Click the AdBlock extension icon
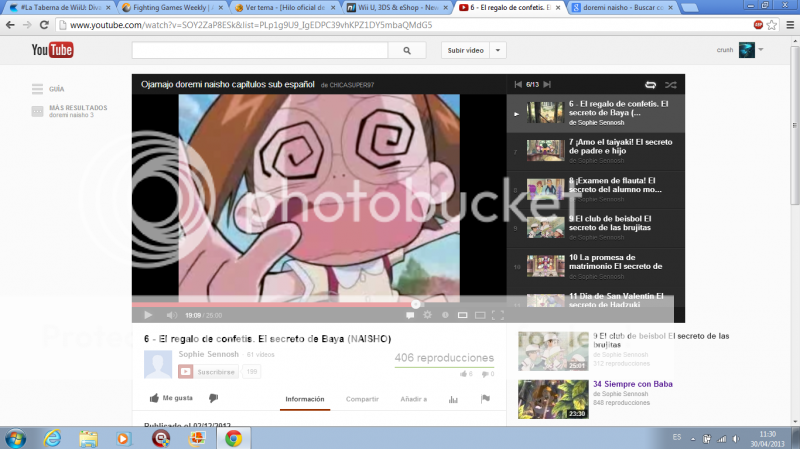Image resolution: width=800 pixels, height=449 pixels. [x=758, y=24]
